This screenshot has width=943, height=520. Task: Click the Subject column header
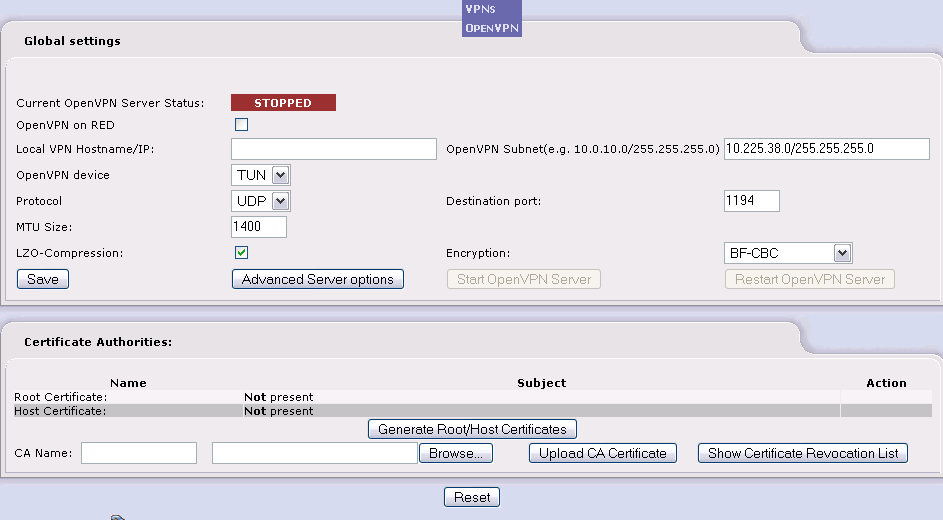541,383
